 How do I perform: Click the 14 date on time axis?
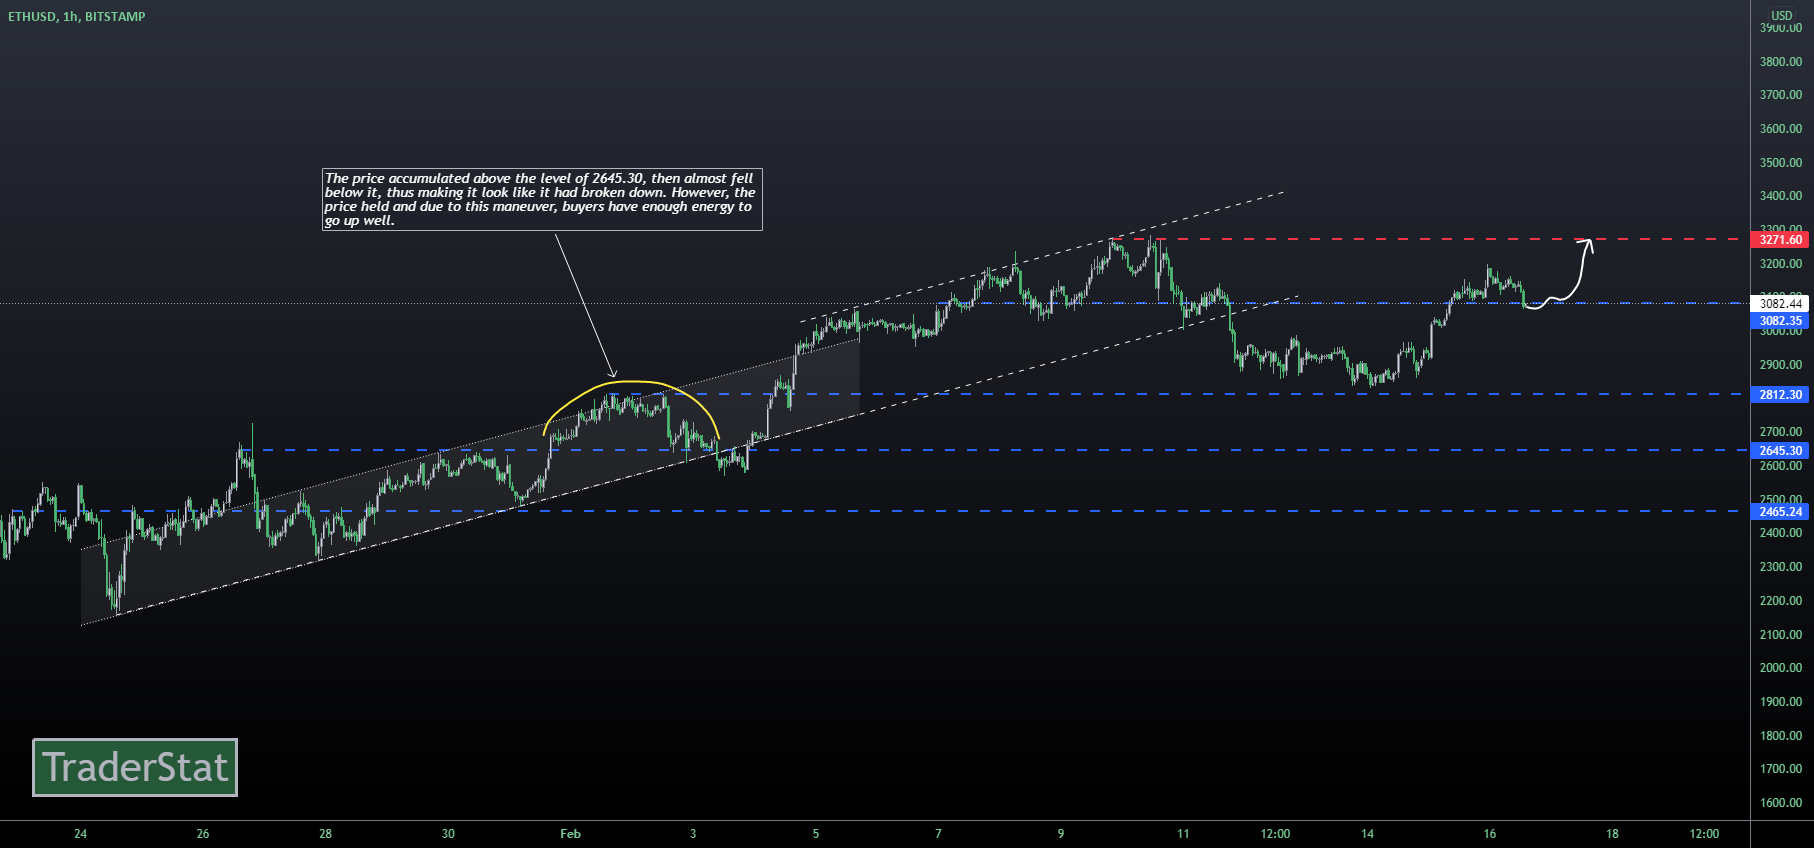point(1367,834)
